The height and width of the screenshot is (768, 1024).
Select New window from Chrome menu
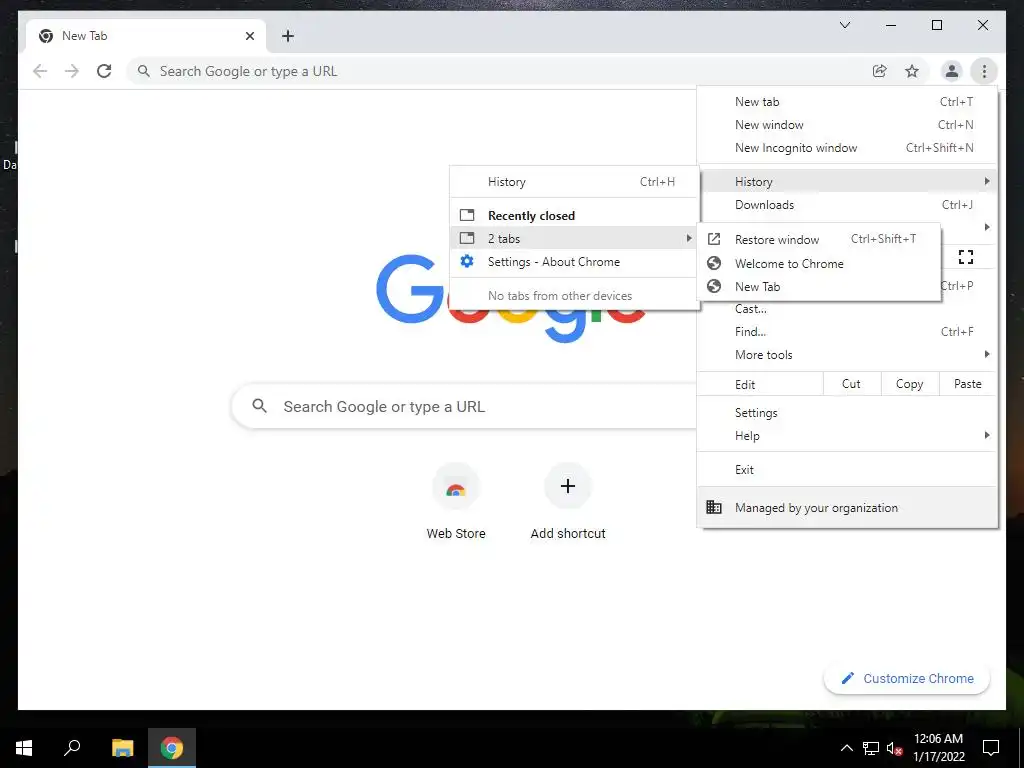847,125
